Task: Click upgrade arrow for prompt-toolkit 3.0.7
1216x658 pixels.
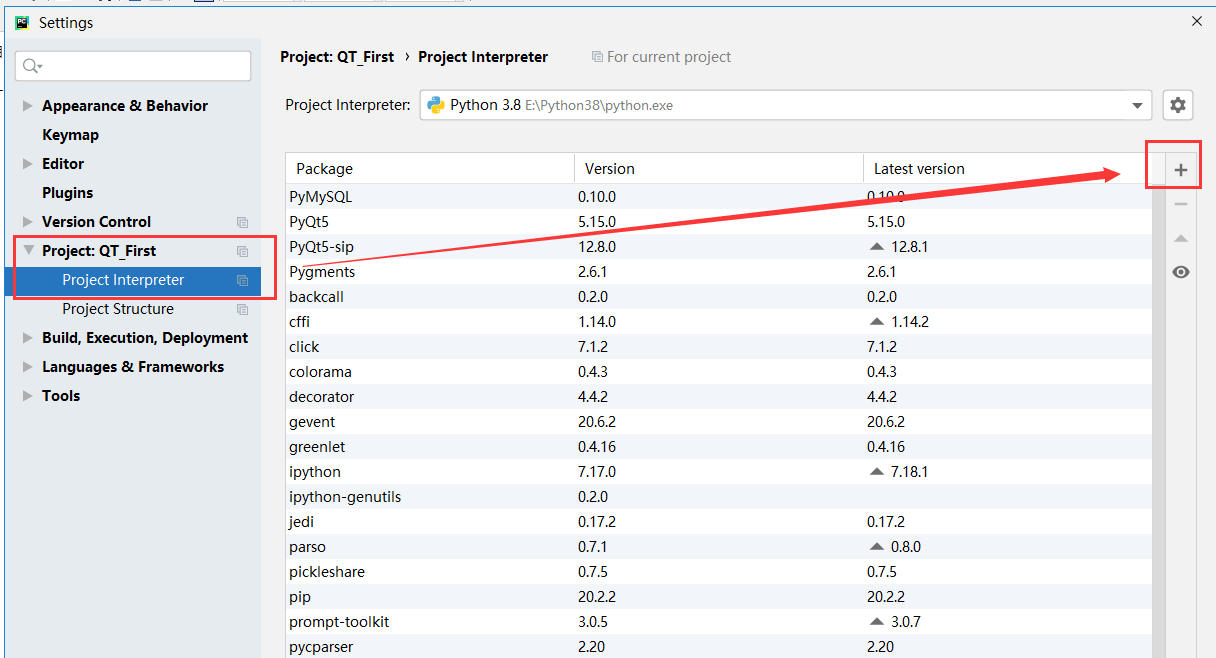Action: [x=877, y=622]
